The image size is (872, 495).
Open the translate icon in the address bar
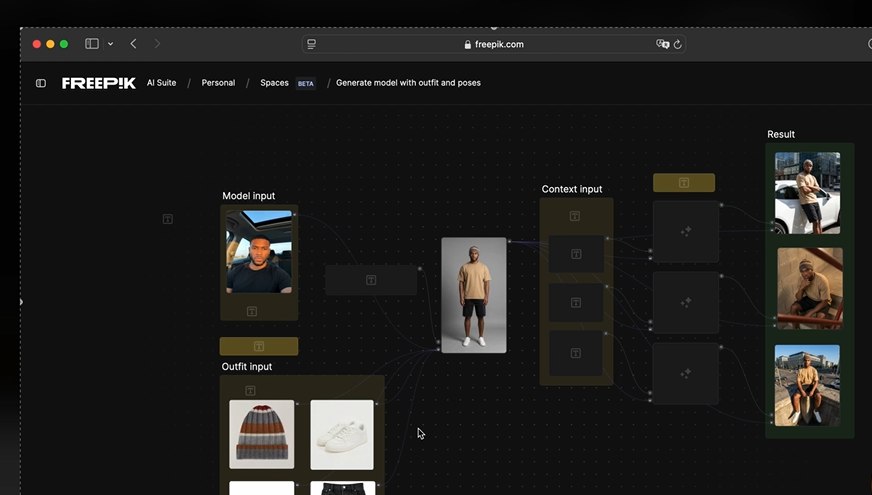click(x=661, y=44)
